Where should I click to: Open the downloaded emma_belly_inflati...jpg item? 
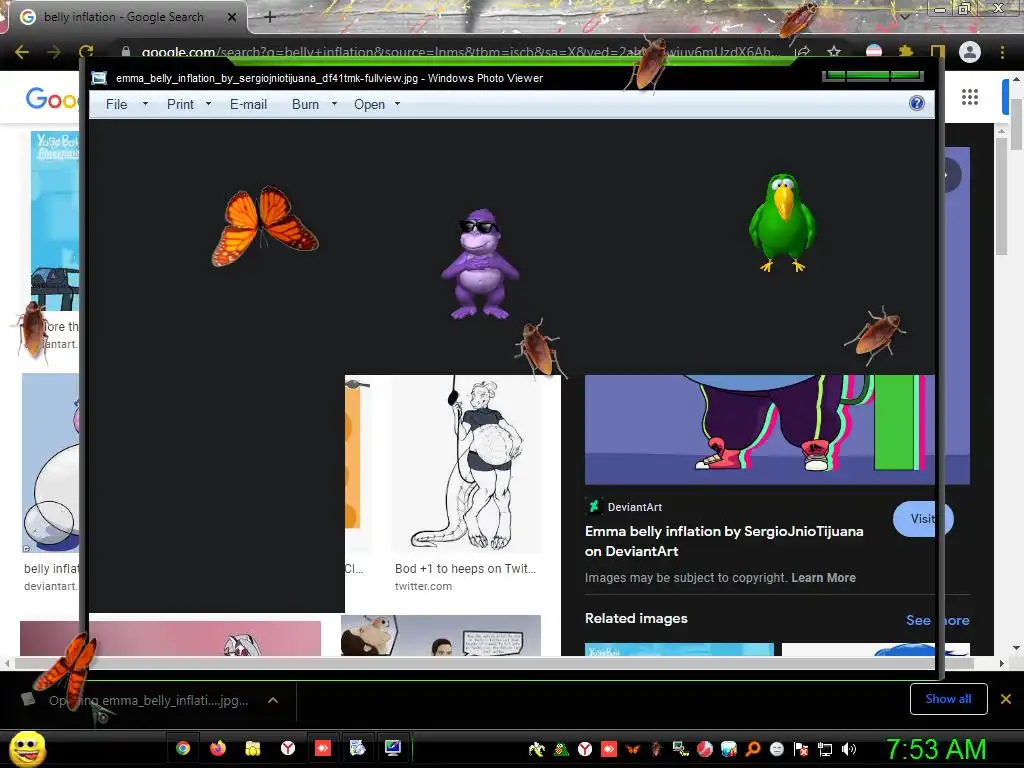(148, 700)
